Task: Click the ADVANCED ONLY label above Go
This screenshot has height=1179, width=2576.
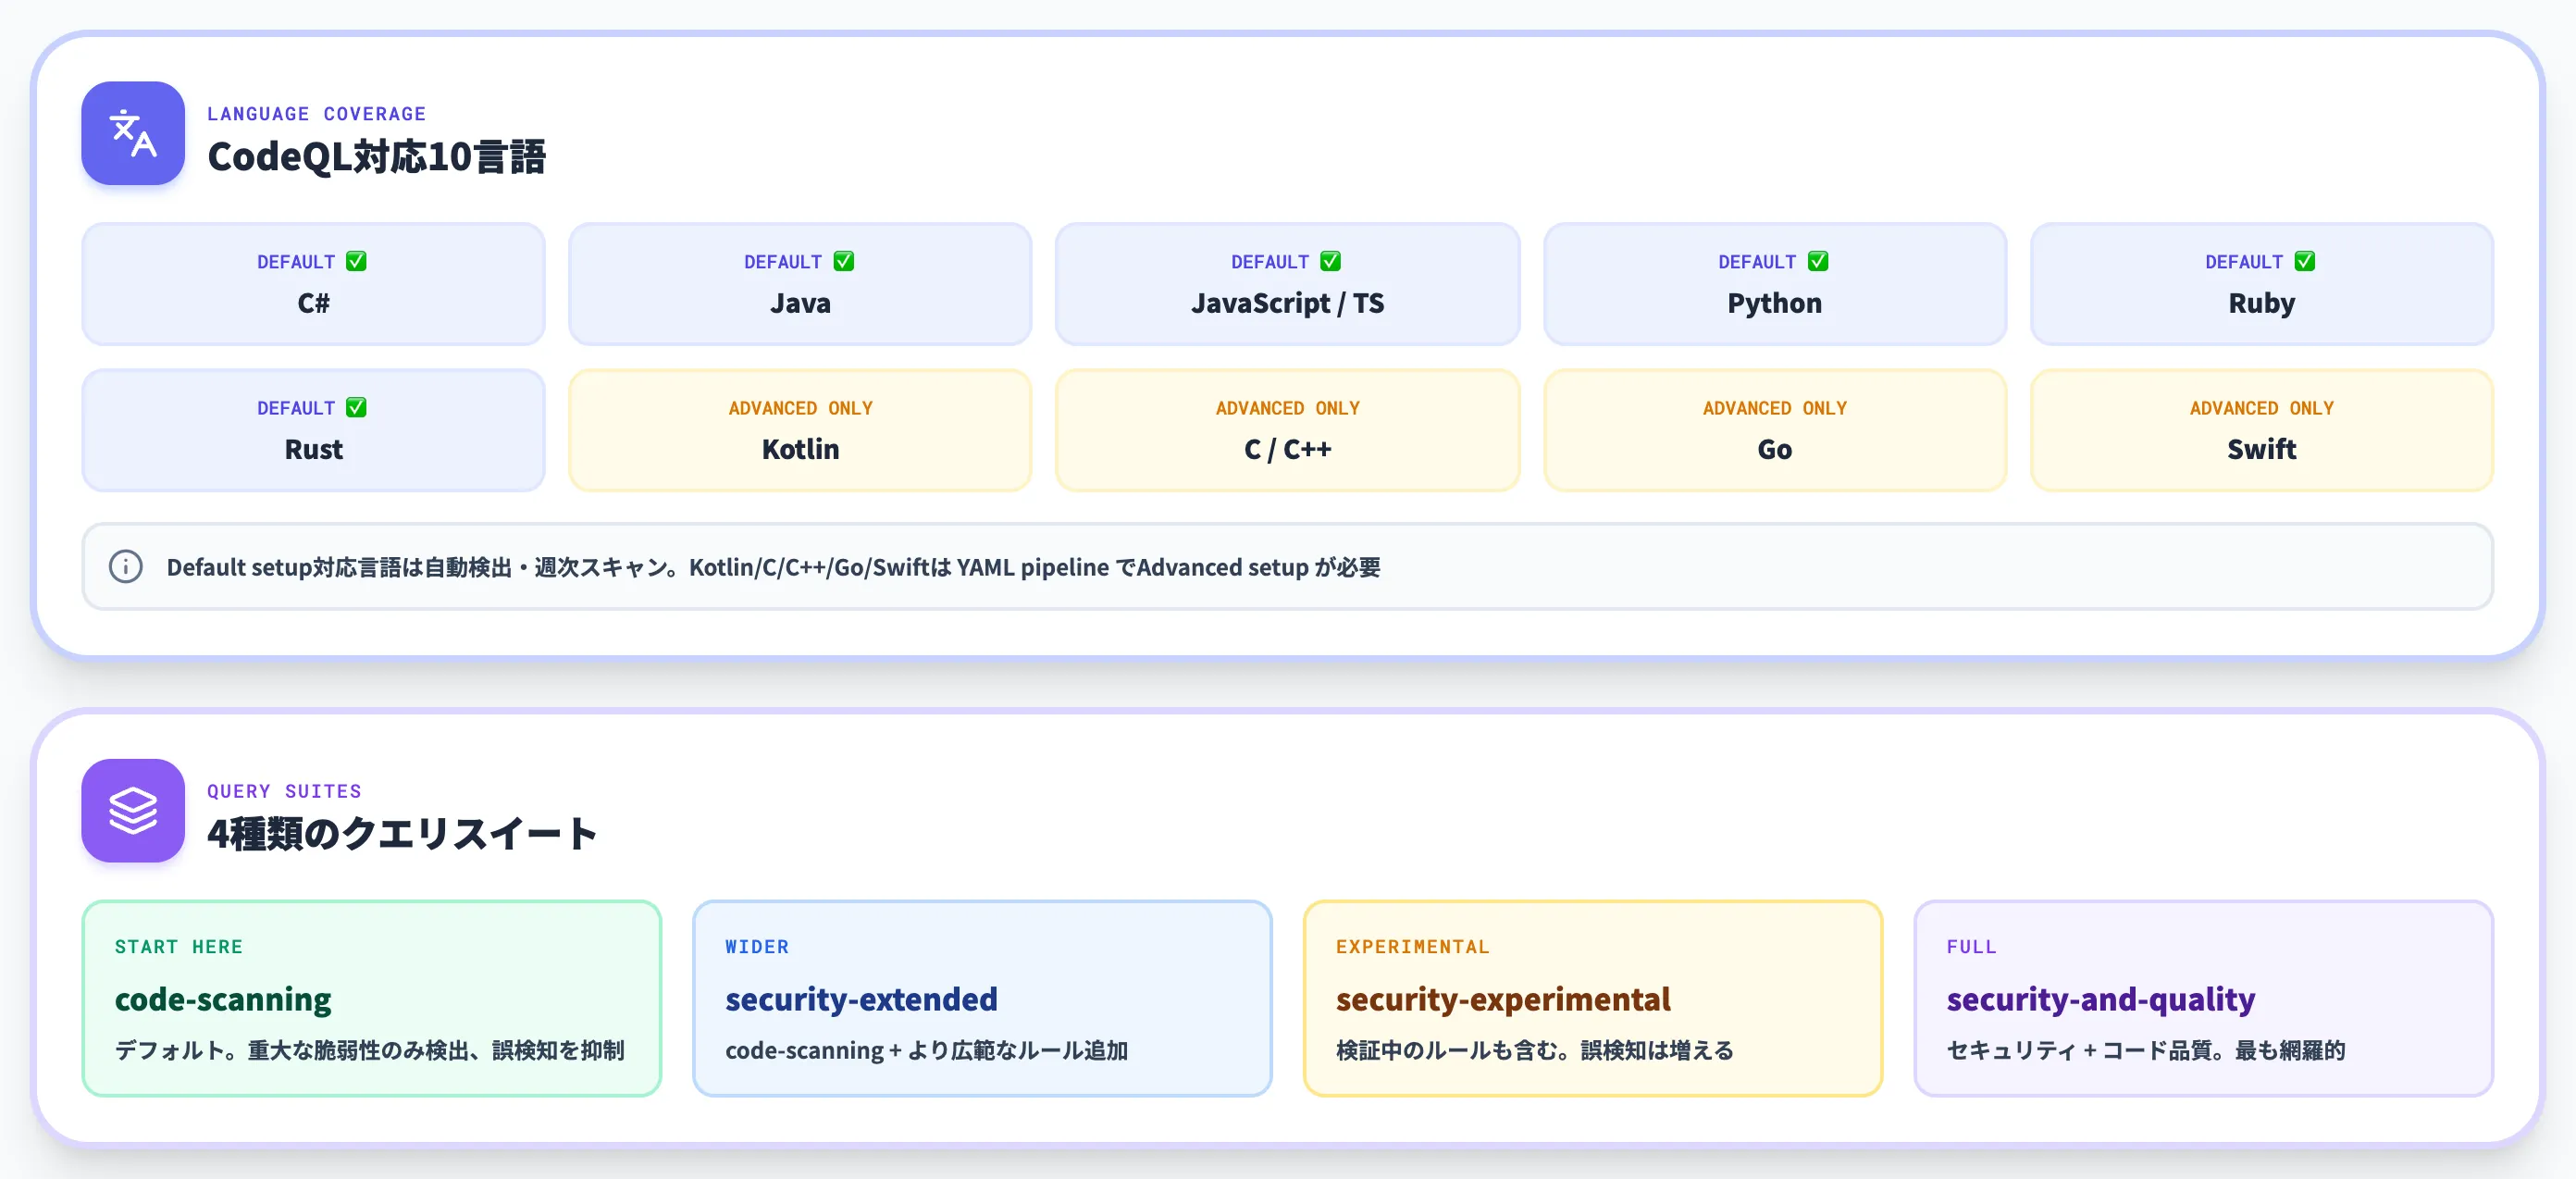Action: [x=1774, y=408]
